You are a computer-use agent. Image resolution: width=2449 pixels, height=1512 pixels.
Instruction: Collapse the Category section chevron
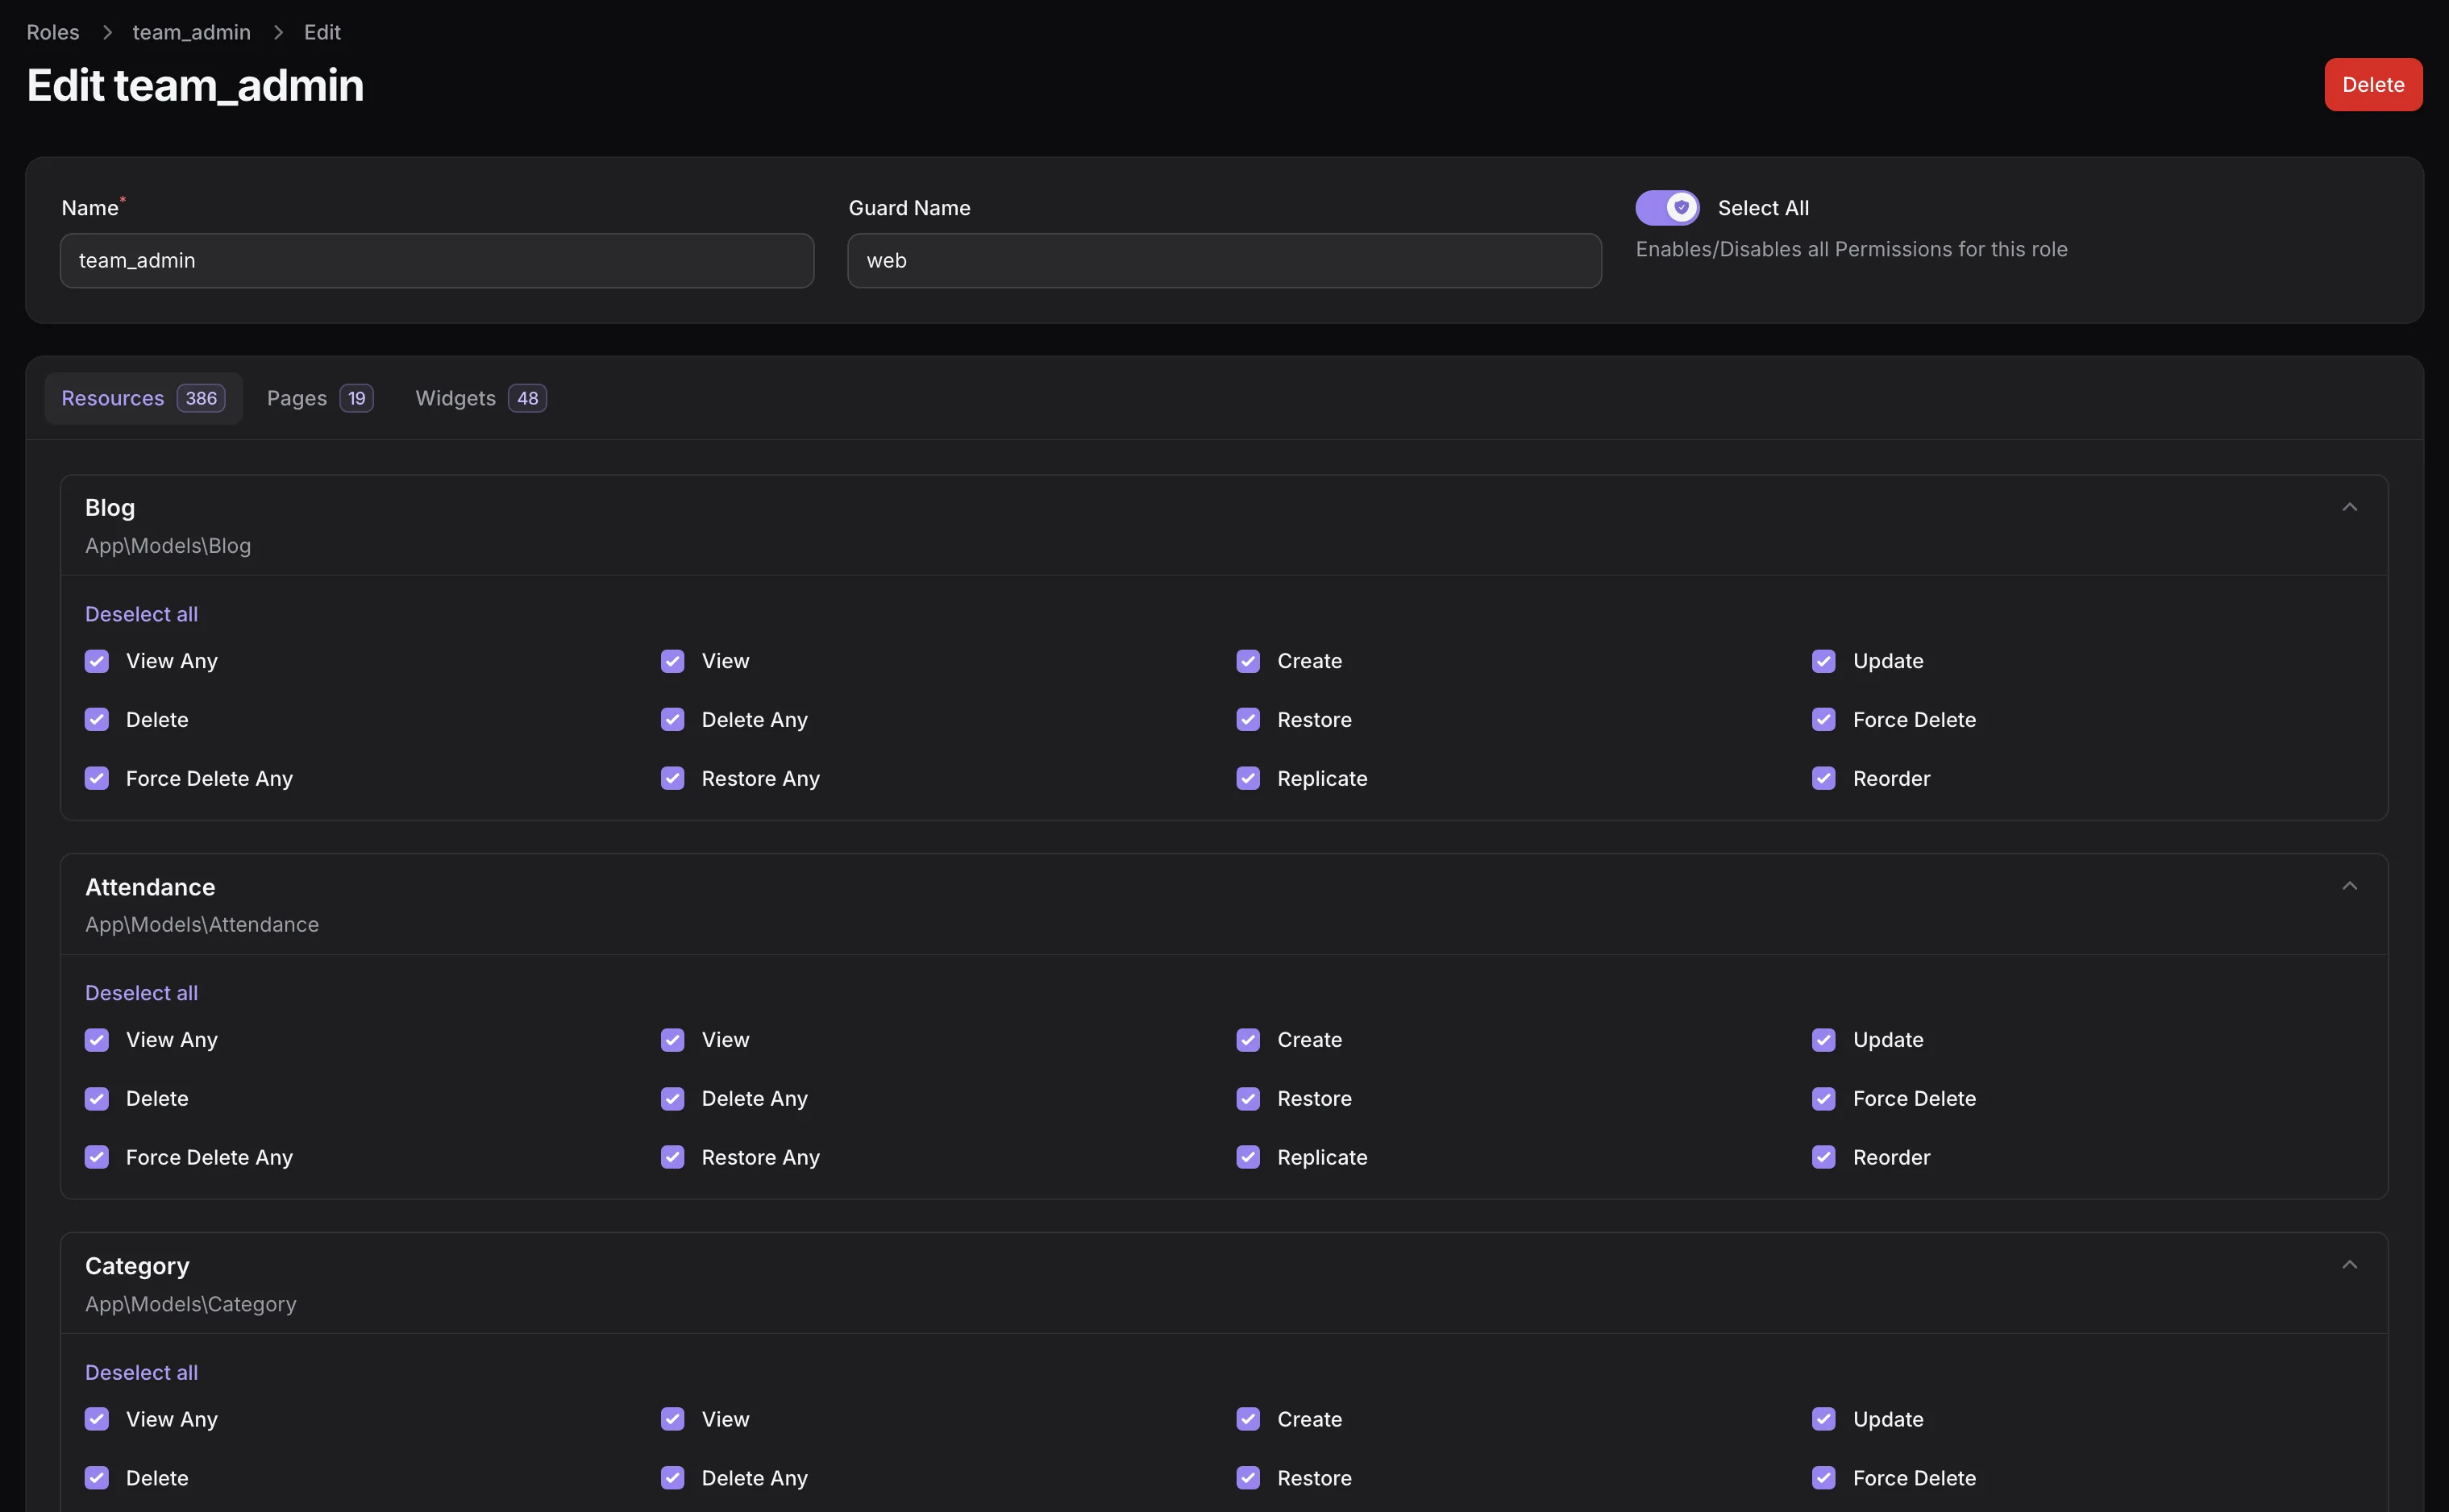(2349, 1265)
